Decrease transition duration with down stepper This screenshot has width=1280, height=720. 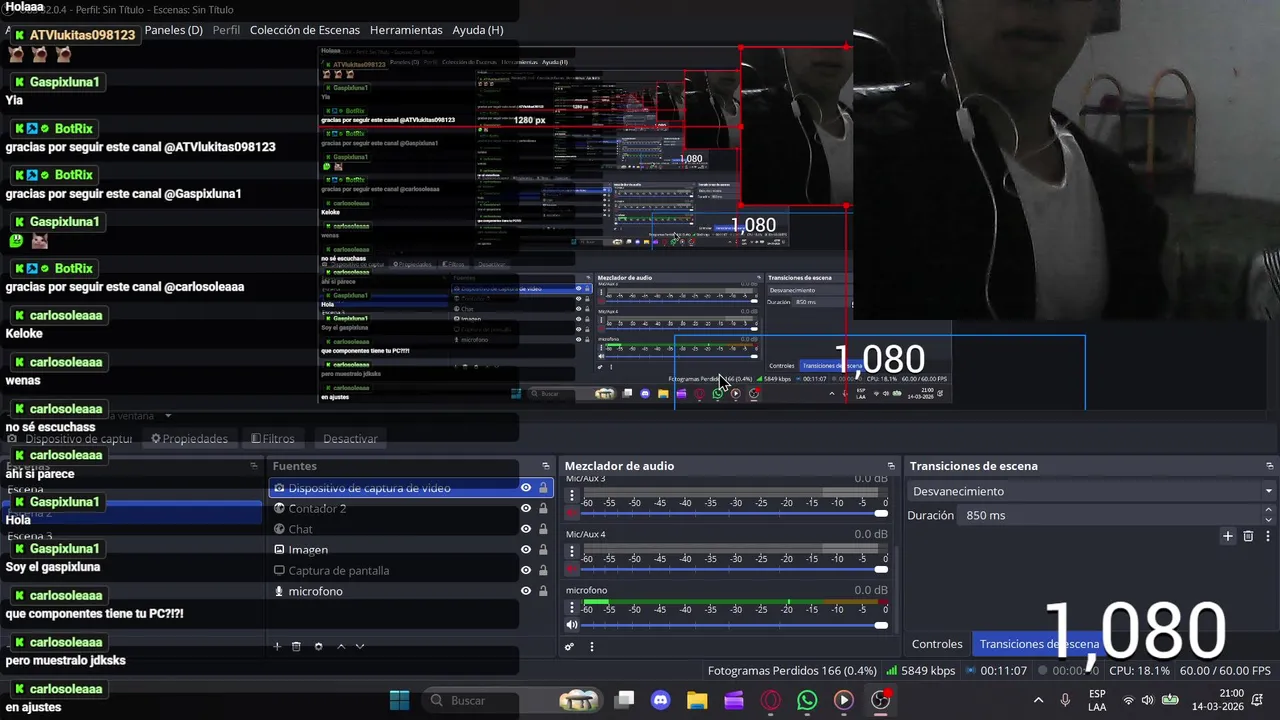click(x=1269, y=520)
